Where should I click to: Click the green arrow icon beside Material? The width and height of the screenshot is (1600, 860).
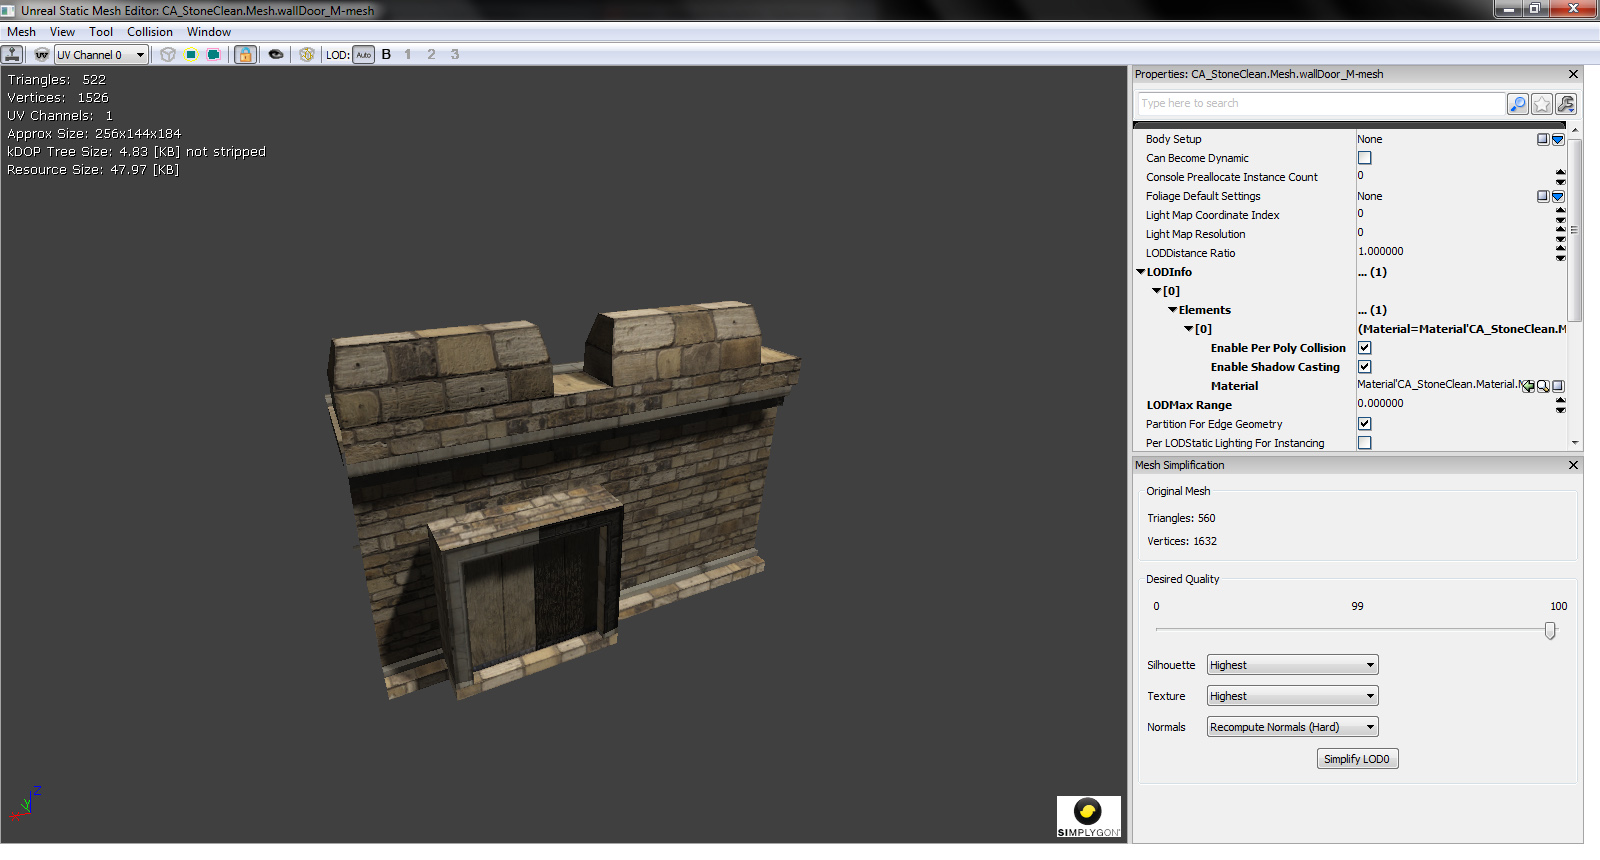1528,386
